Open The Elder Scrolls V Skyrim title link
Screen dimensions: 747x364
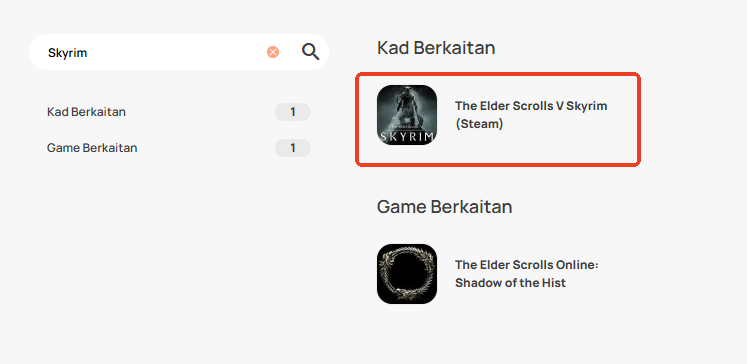point(531,115)
